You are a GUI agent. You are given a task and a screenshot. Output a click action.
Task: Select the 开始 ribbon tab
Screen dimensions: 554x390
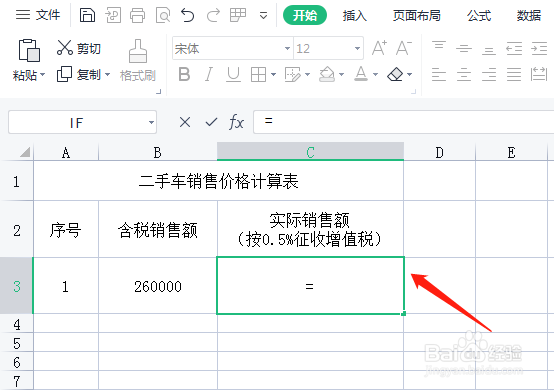305,15
